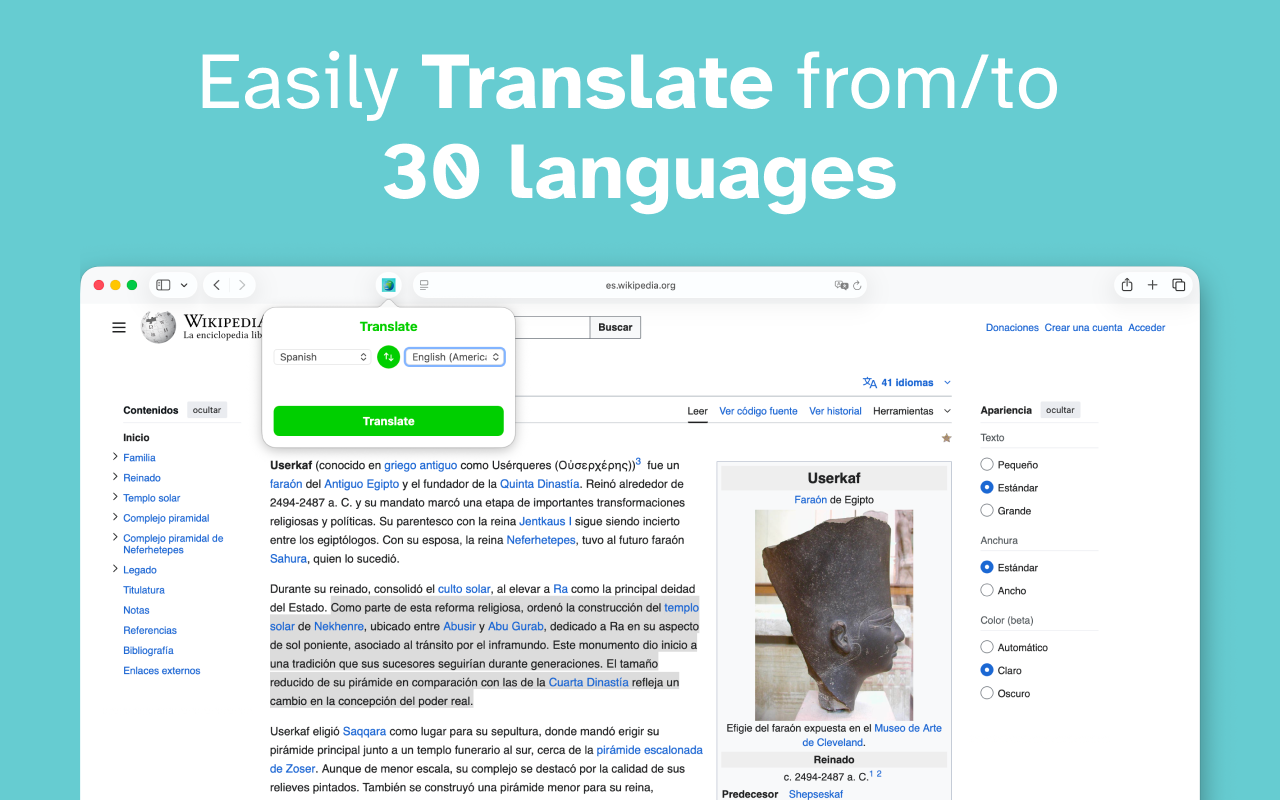Expand the Templo solar contents section
This screenshot has width=1280, height=800.
115,497
